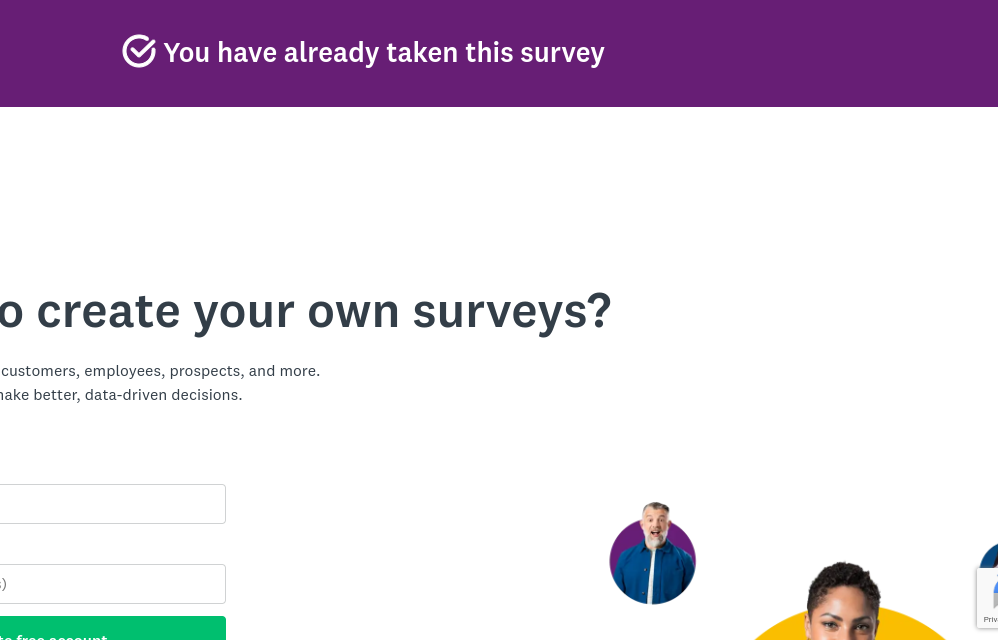
Task: Click the word "customers," in the description
Action: [x=39, y=371]
